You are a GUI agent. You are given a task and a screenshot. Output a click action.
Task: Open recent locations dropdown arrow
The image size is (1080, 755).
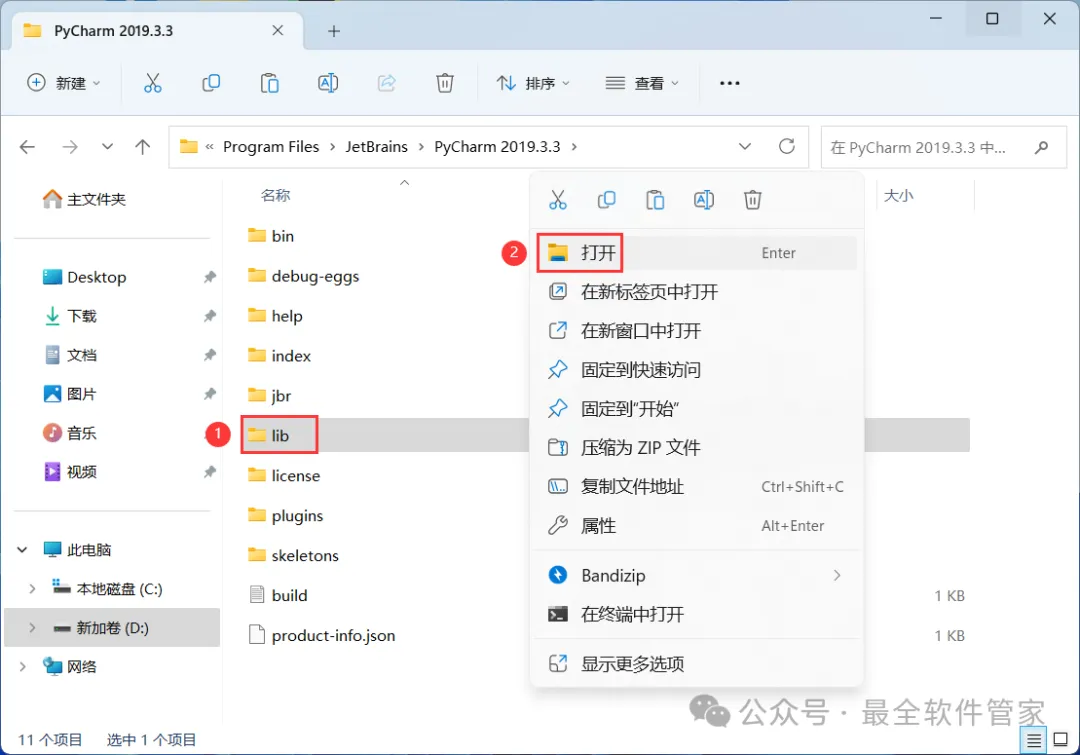tap(107, 147)
